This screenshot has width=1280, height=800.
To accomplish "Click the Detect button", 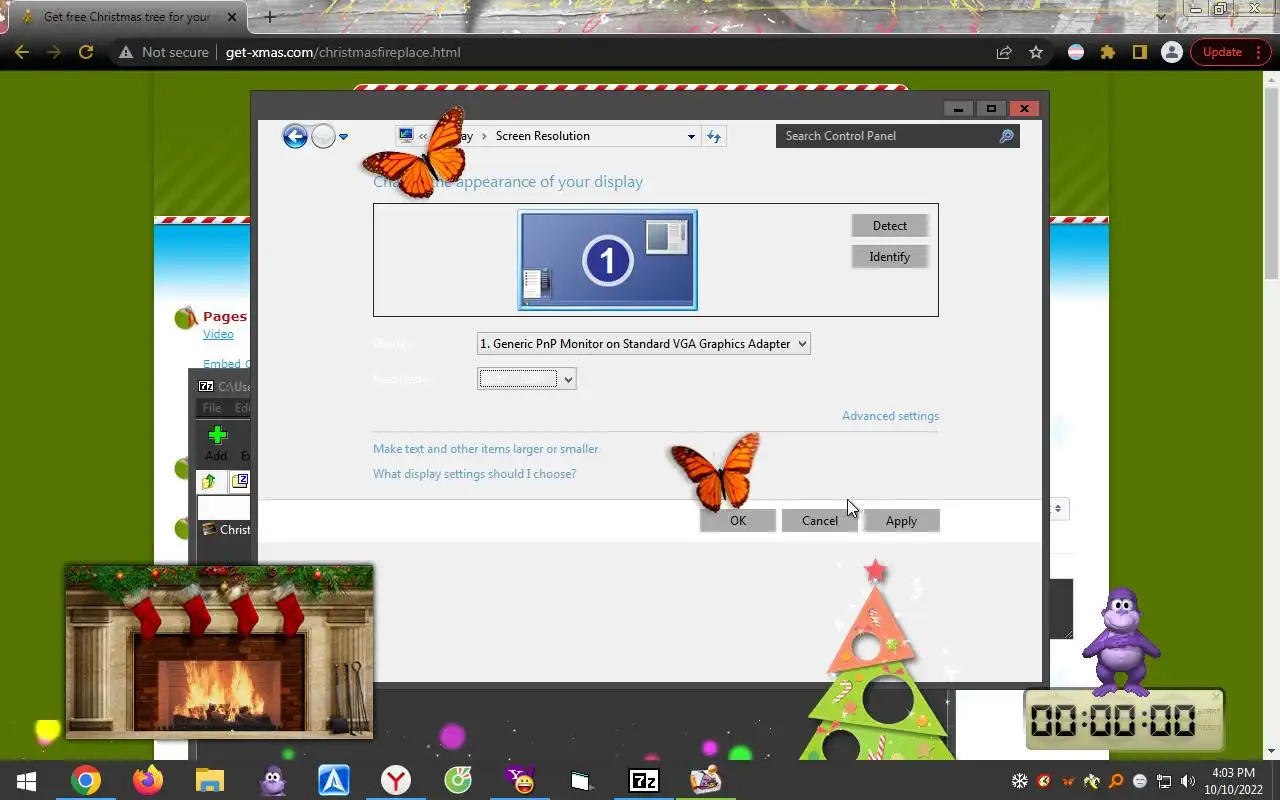I will 889,226.
